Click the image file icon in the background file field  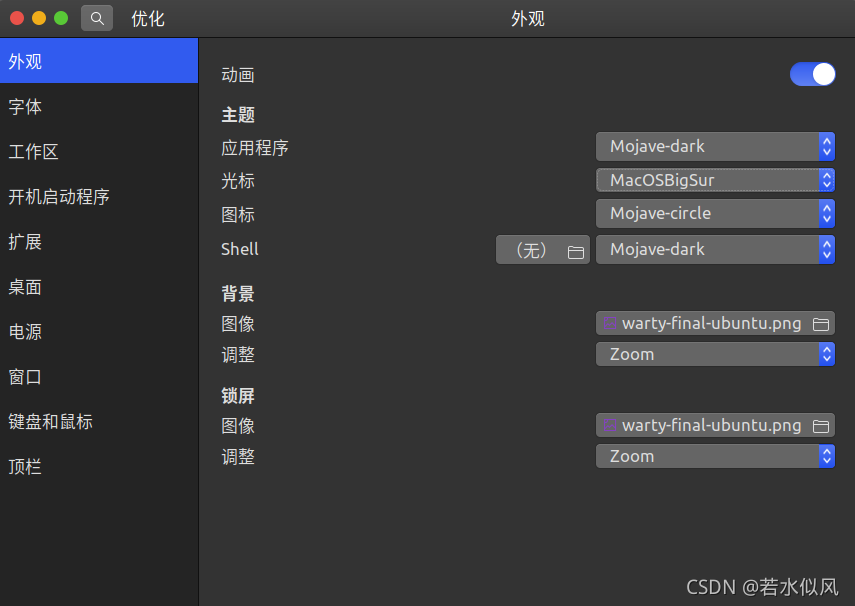(609, 324)
